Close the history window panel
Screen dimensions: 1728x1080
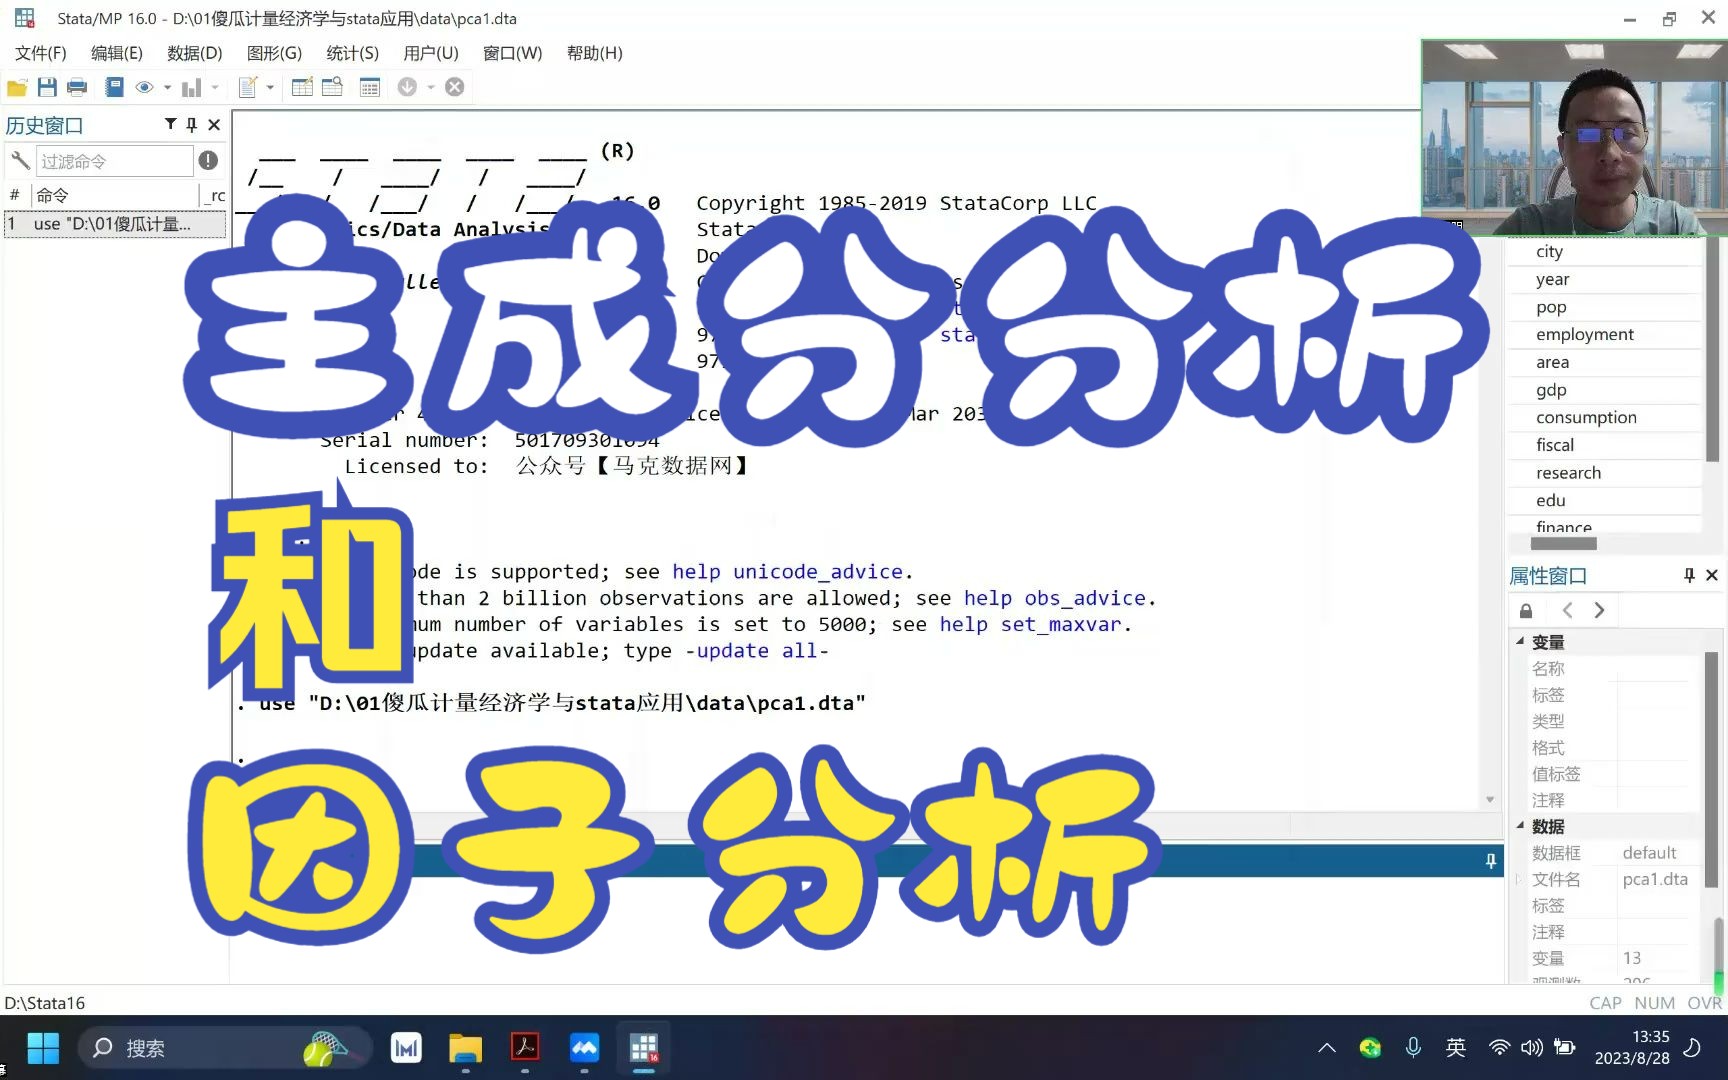click(x=214, y=124)
